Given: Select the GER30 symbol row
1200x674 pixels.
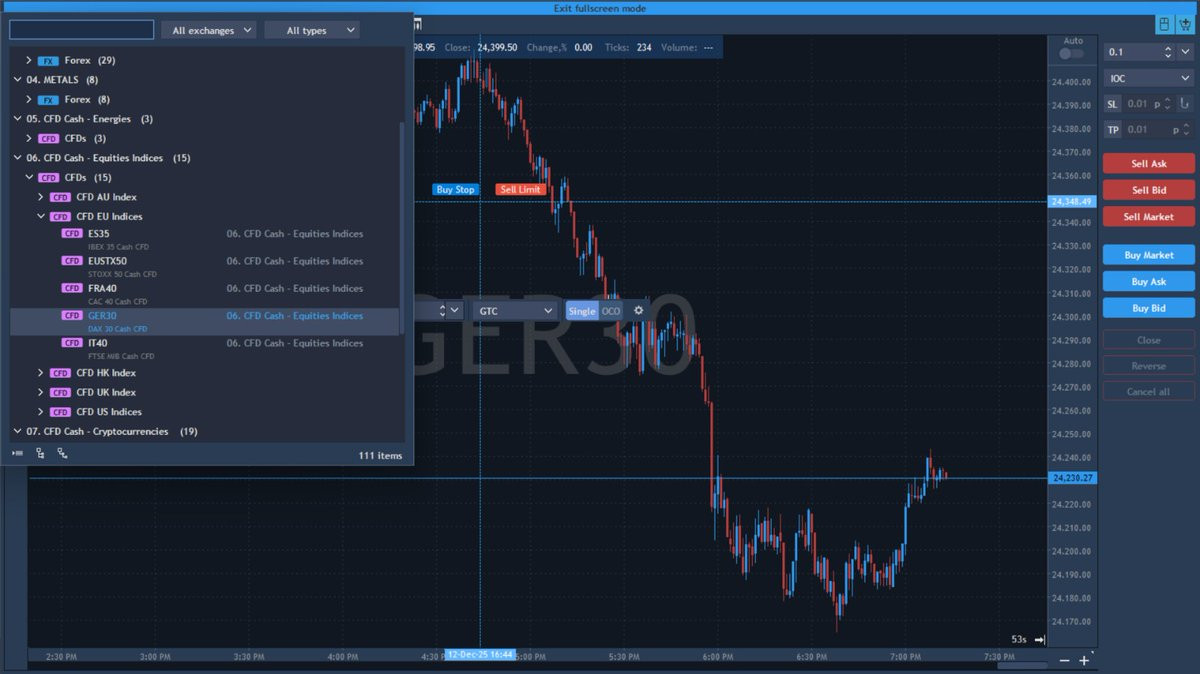Looking at the screenshot, I should (204, 321).
